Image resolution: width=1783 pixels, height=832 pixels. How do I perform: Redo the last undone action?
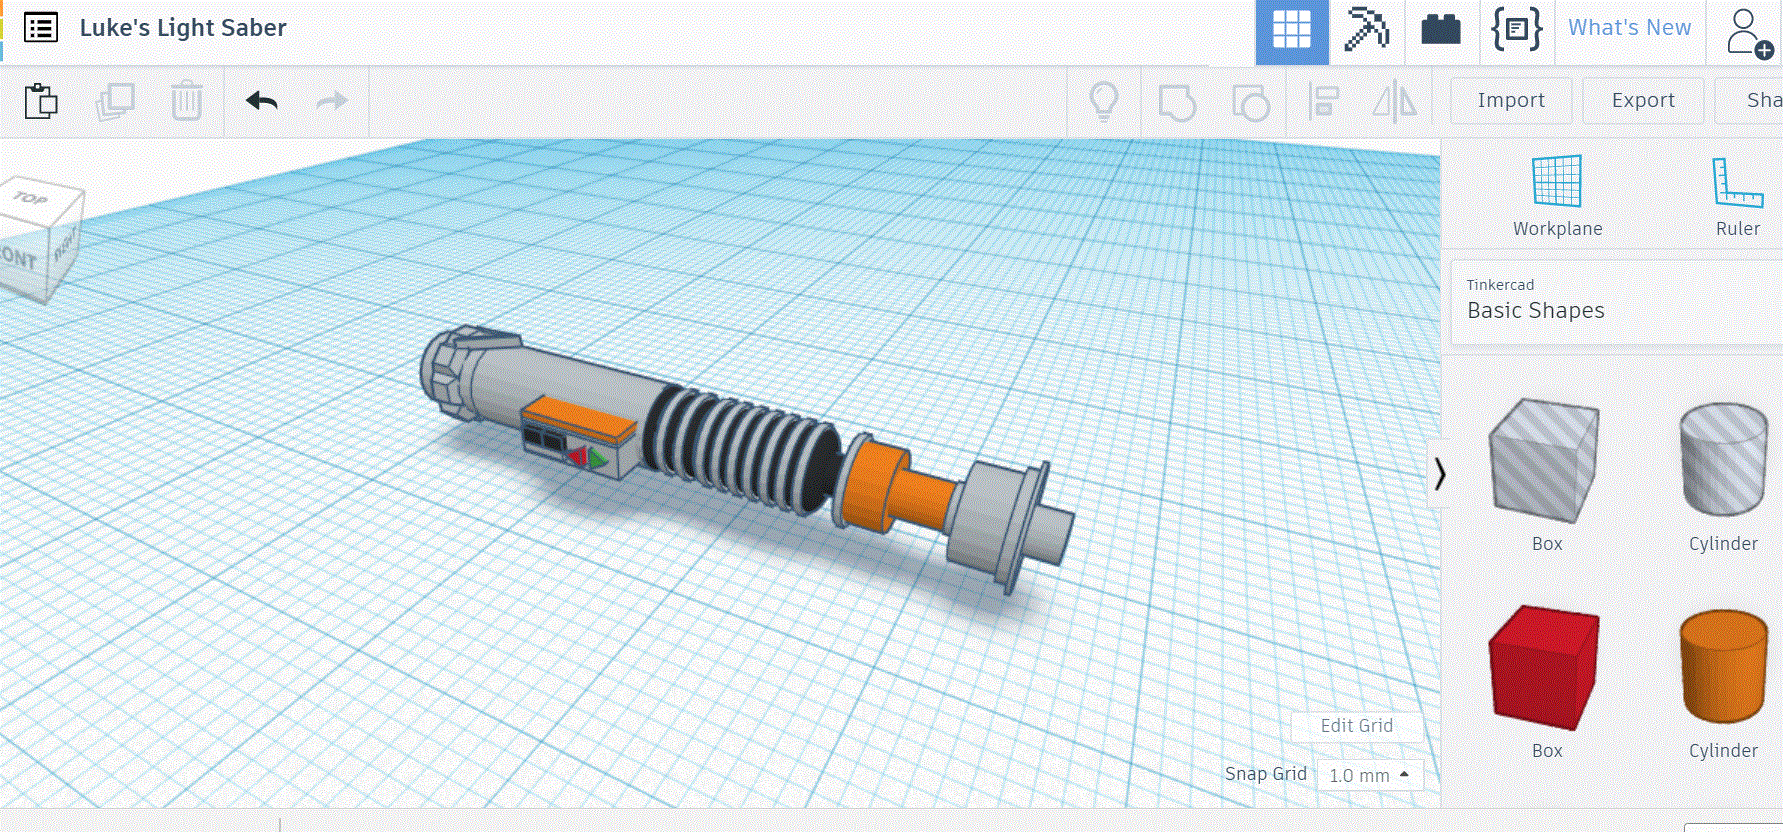(332, 101)
